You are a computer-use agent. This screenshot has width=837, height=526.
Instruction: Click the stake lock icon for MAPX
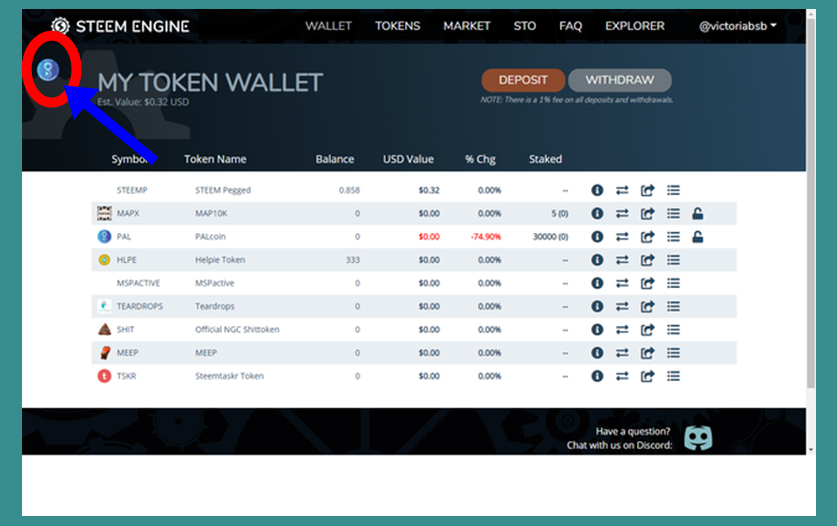(698, 214)
